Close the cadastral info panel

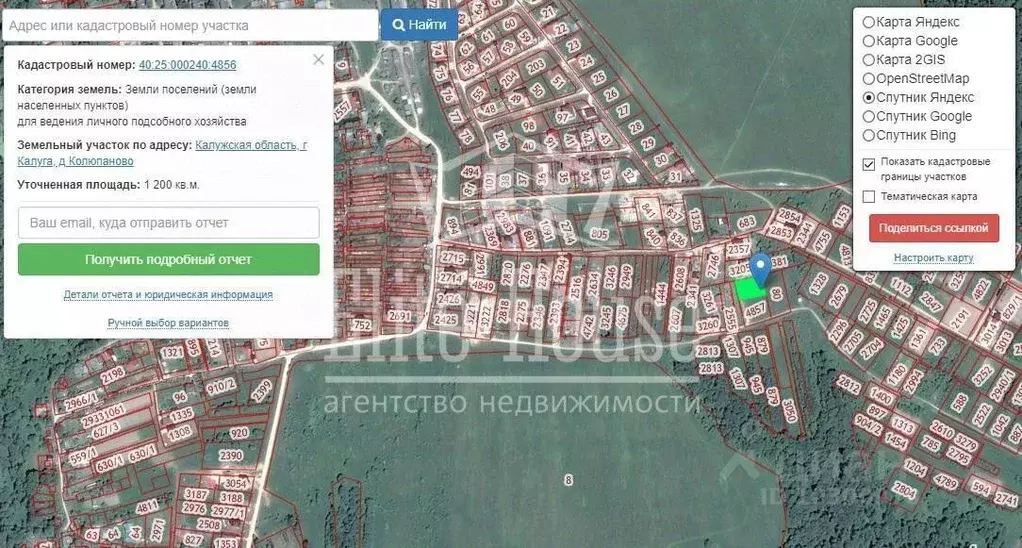tap(318, 60)
